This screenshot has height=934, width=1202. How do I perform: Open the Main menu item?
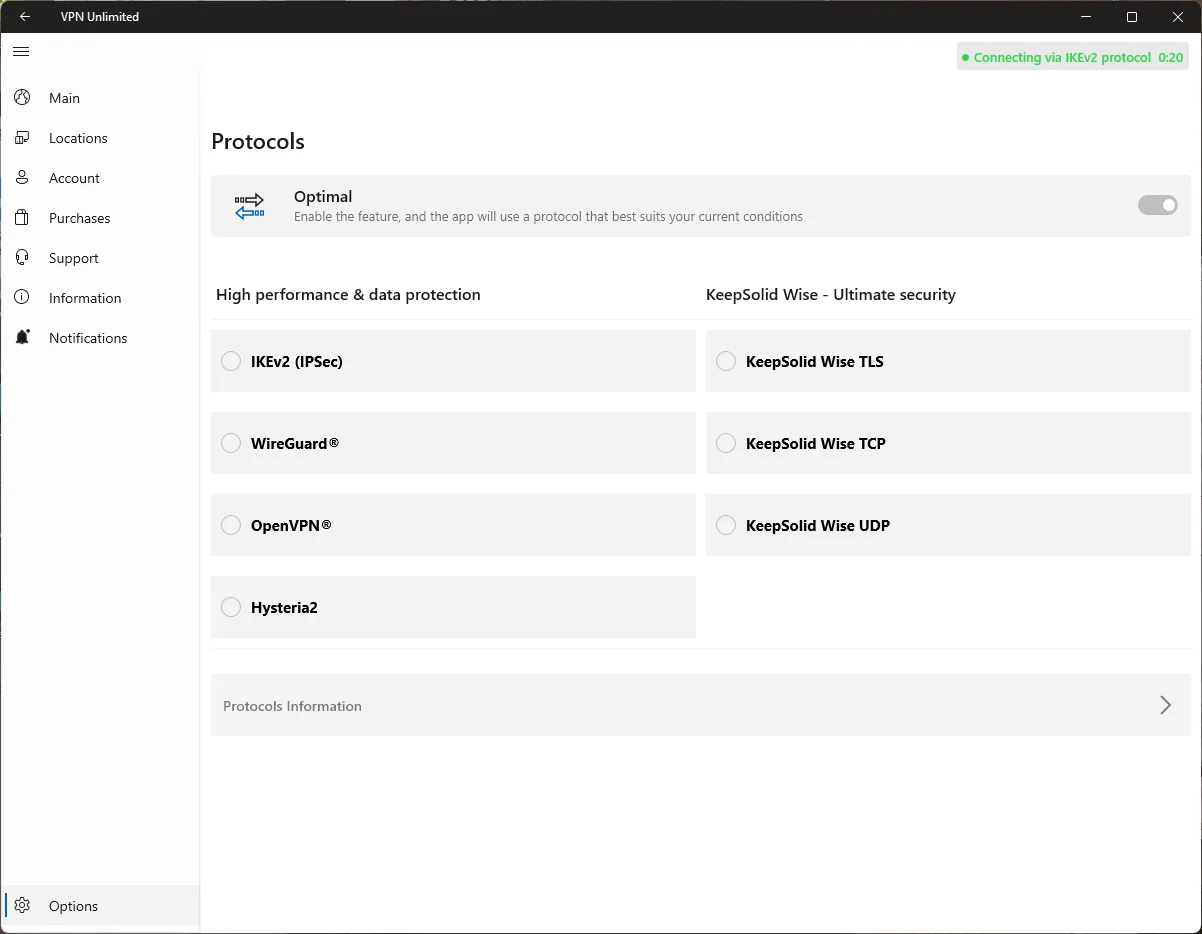point(100,98)
